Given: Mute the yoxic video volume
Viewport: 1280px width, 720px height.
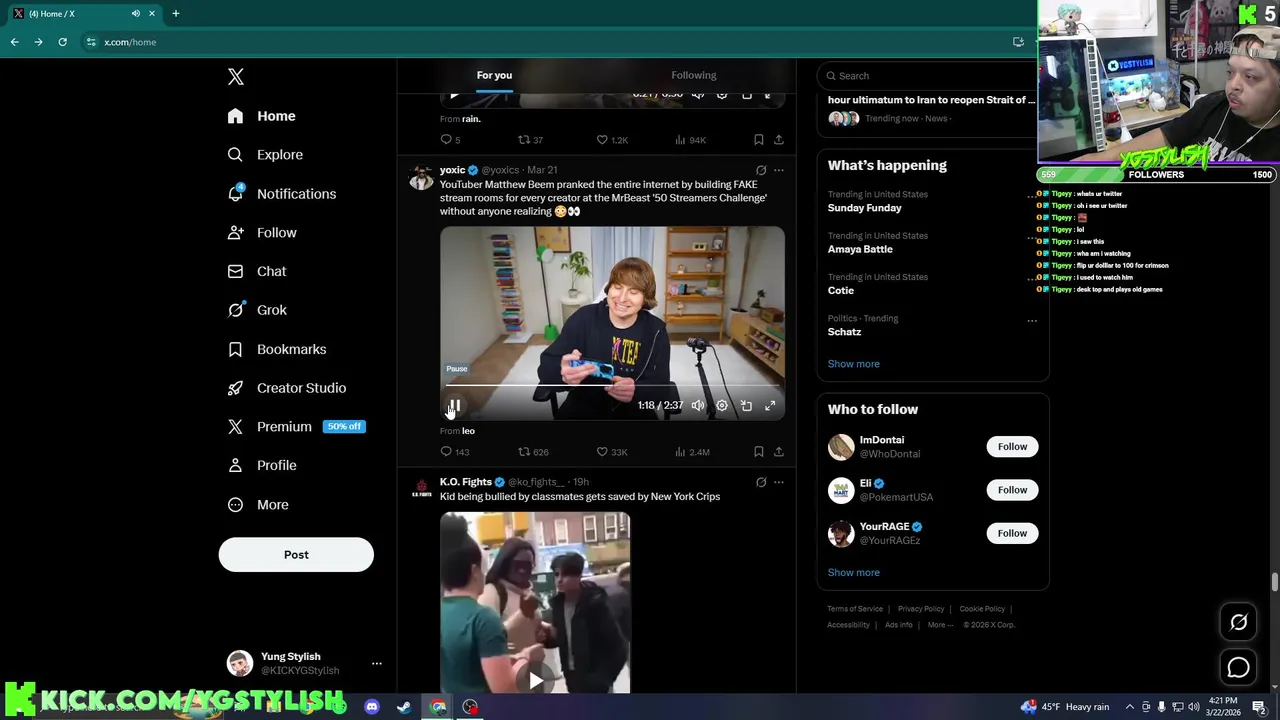Looking at the screenshot, I should [698, 406].
